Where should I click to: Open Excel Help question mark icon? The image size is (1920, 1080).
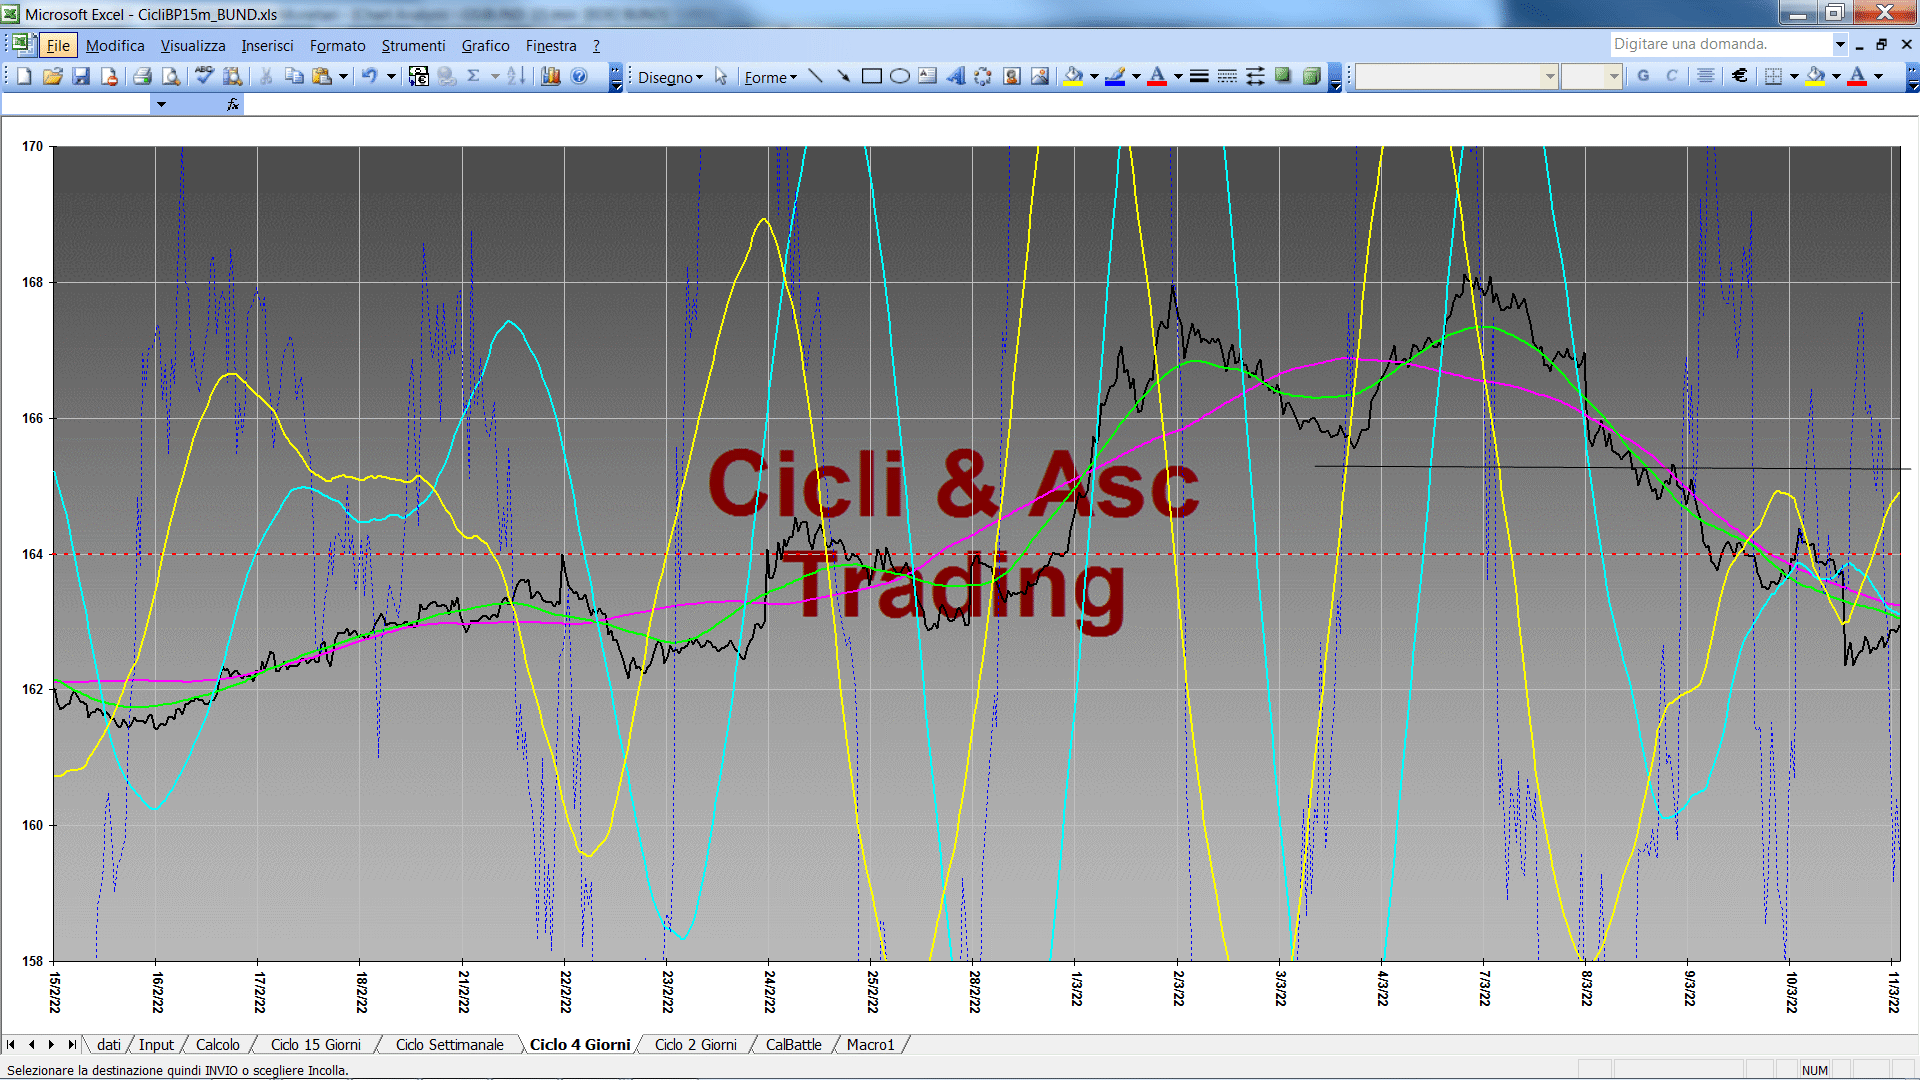[x=579, y=76]
